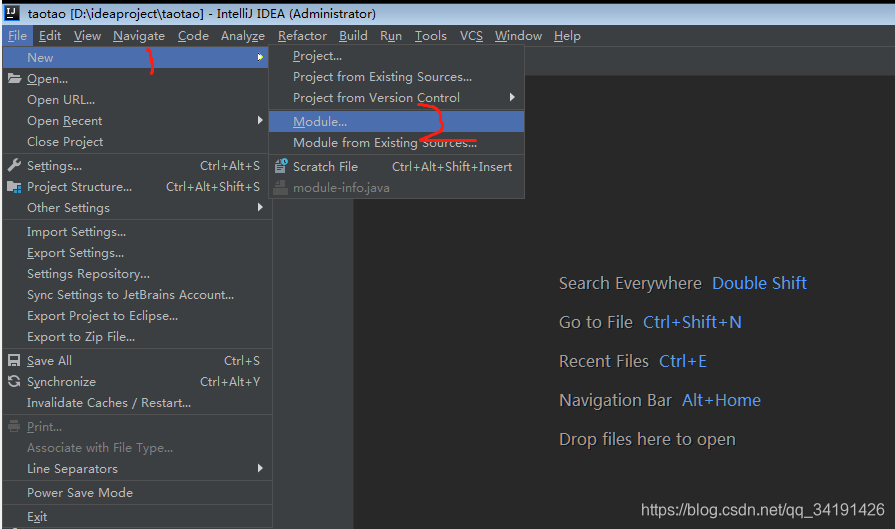Viewport: 895px width, 529px height.
Task: Choose Save All
Action: pyautogui.click(x=135, y=361)
